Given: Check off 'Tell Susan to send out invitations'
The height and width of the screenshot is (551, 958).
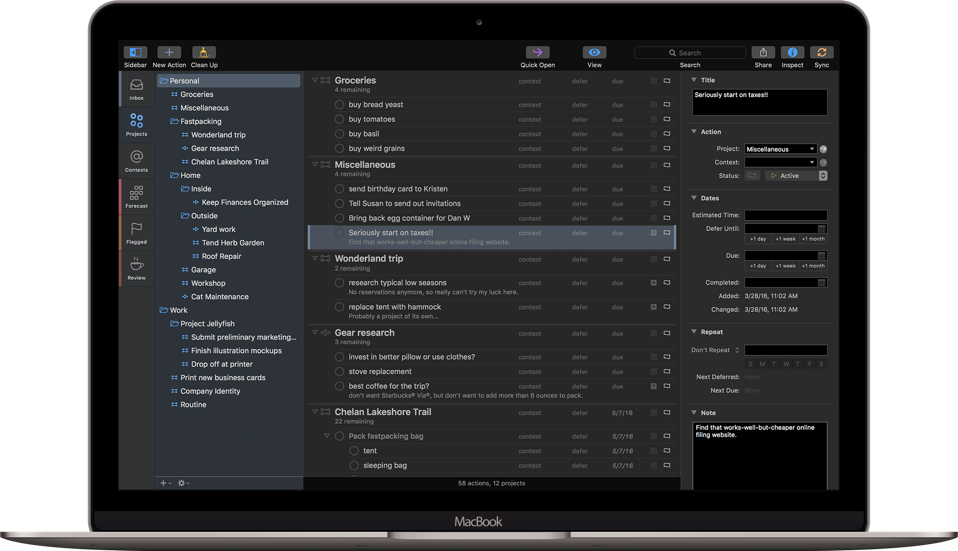Looking at the screenshot, I should coord(339,203).
